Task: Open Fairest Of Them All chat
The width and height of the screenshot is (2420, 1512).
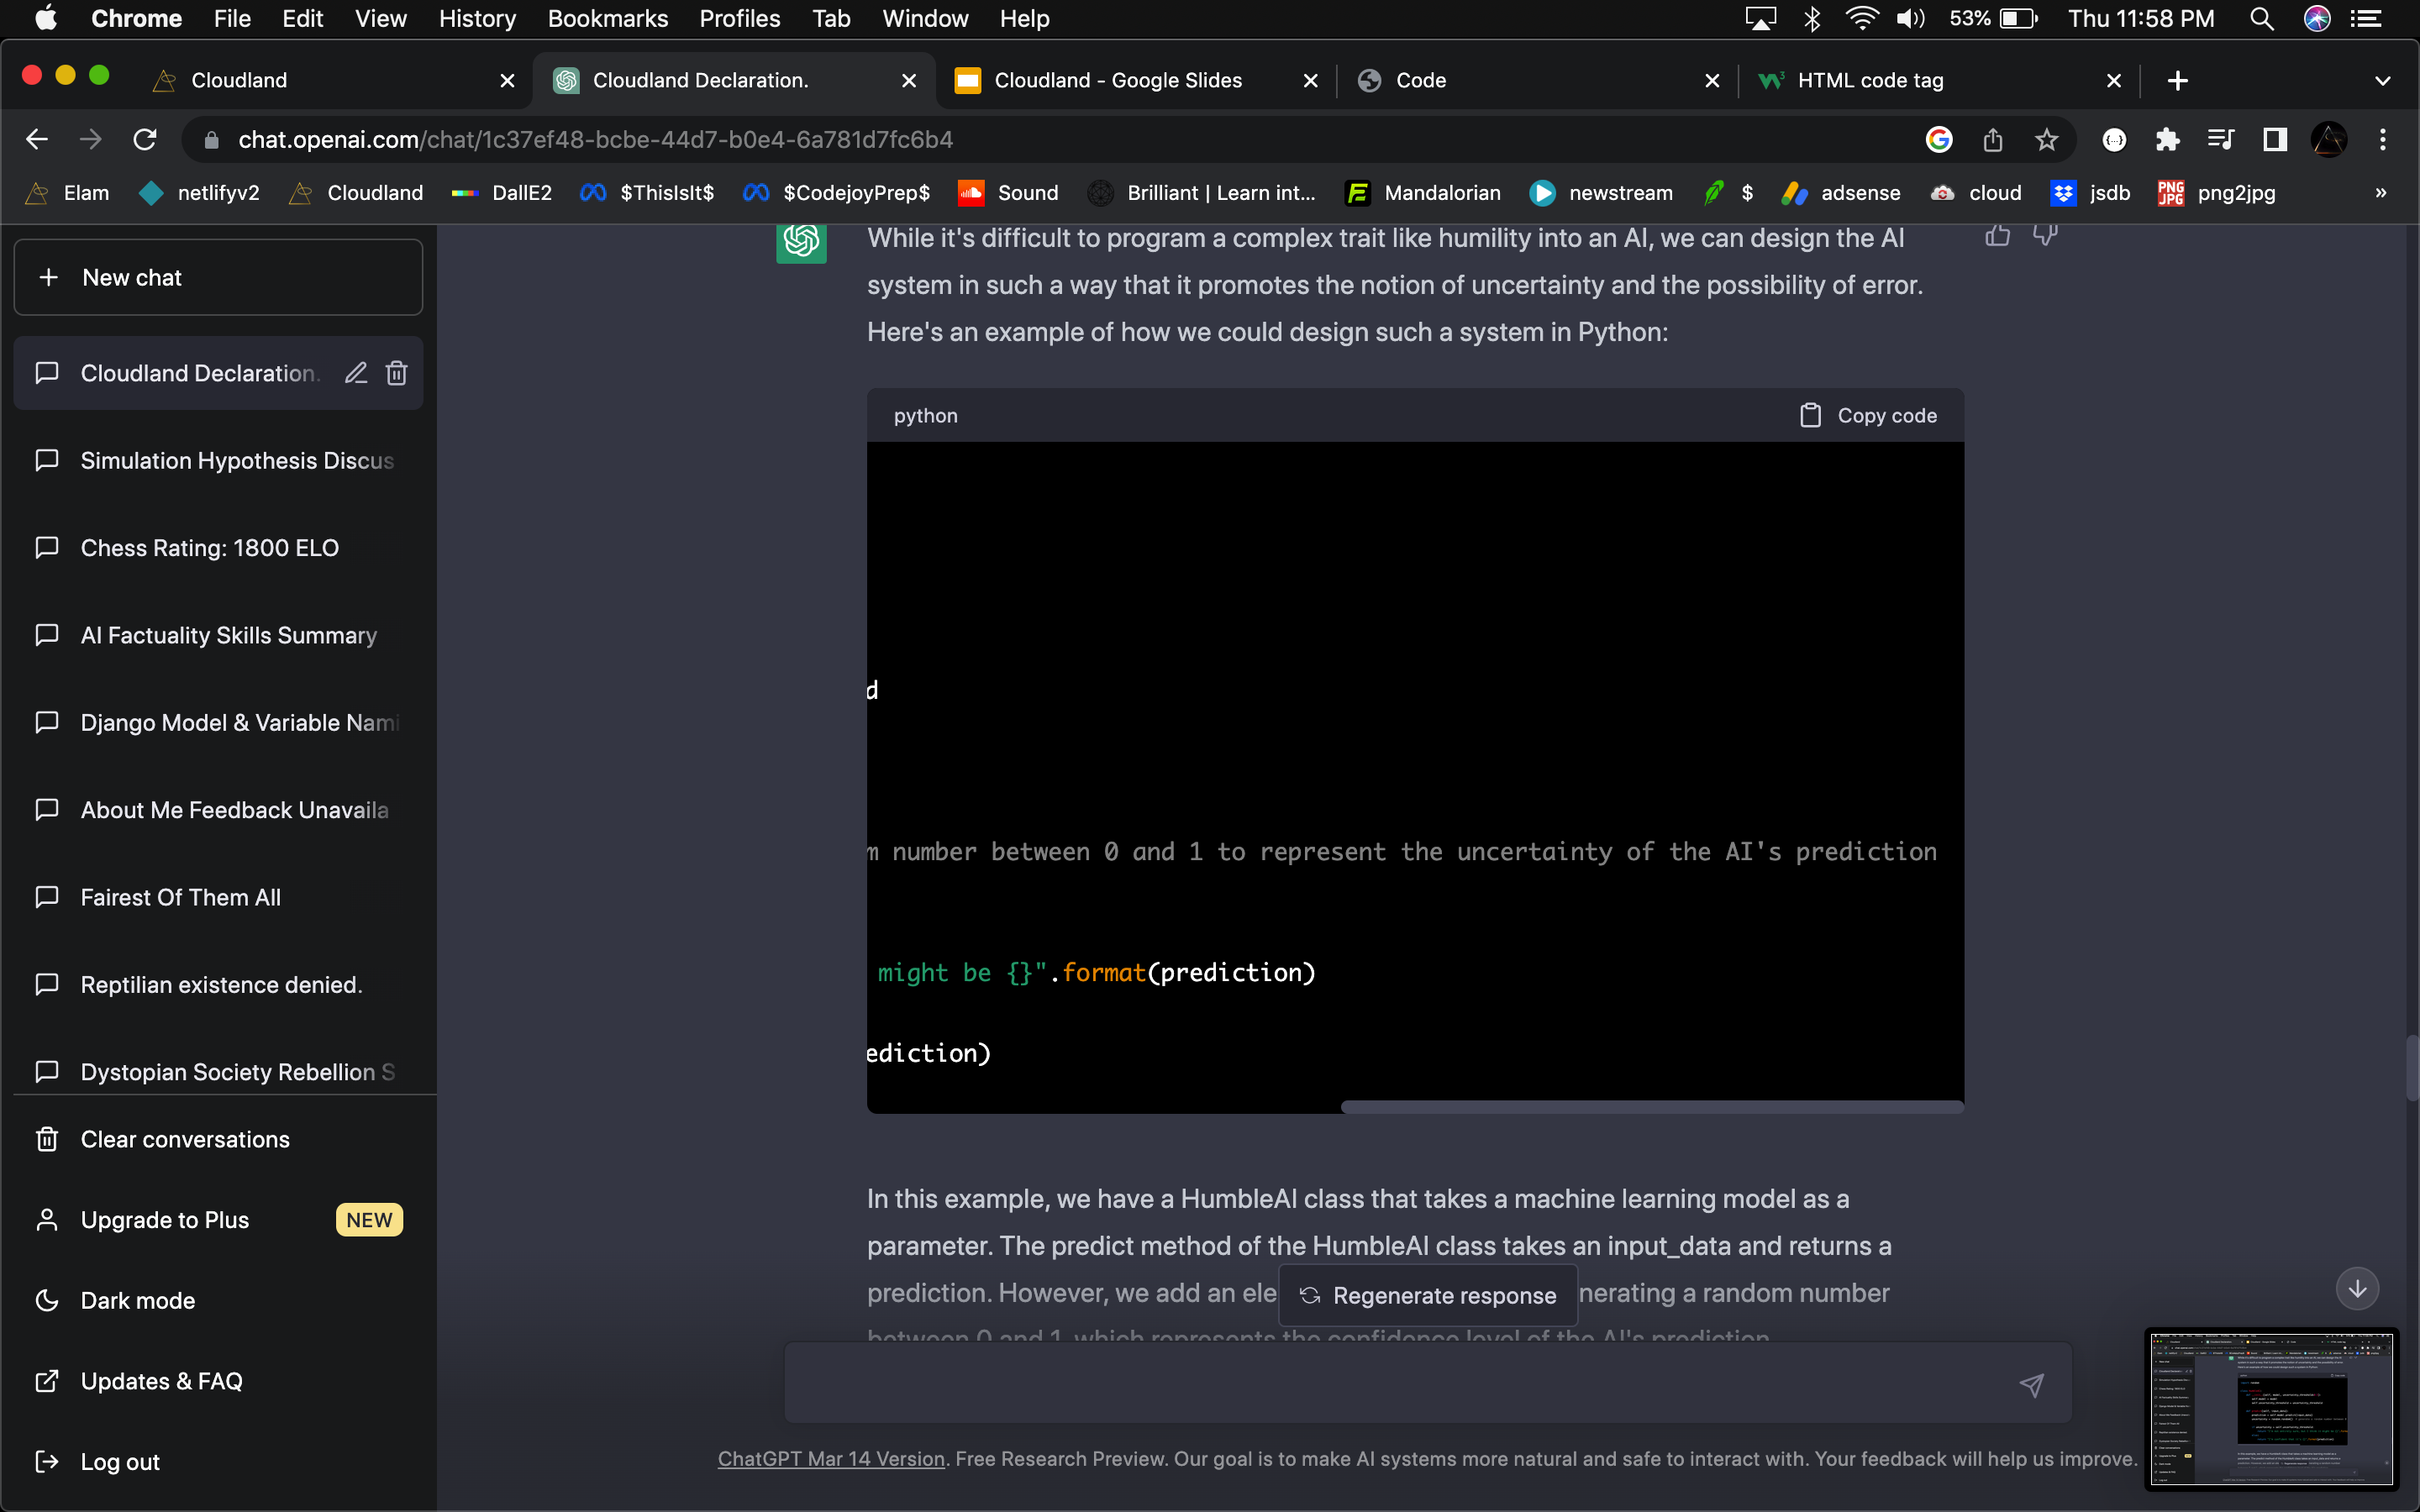Action: click(218, 897)
